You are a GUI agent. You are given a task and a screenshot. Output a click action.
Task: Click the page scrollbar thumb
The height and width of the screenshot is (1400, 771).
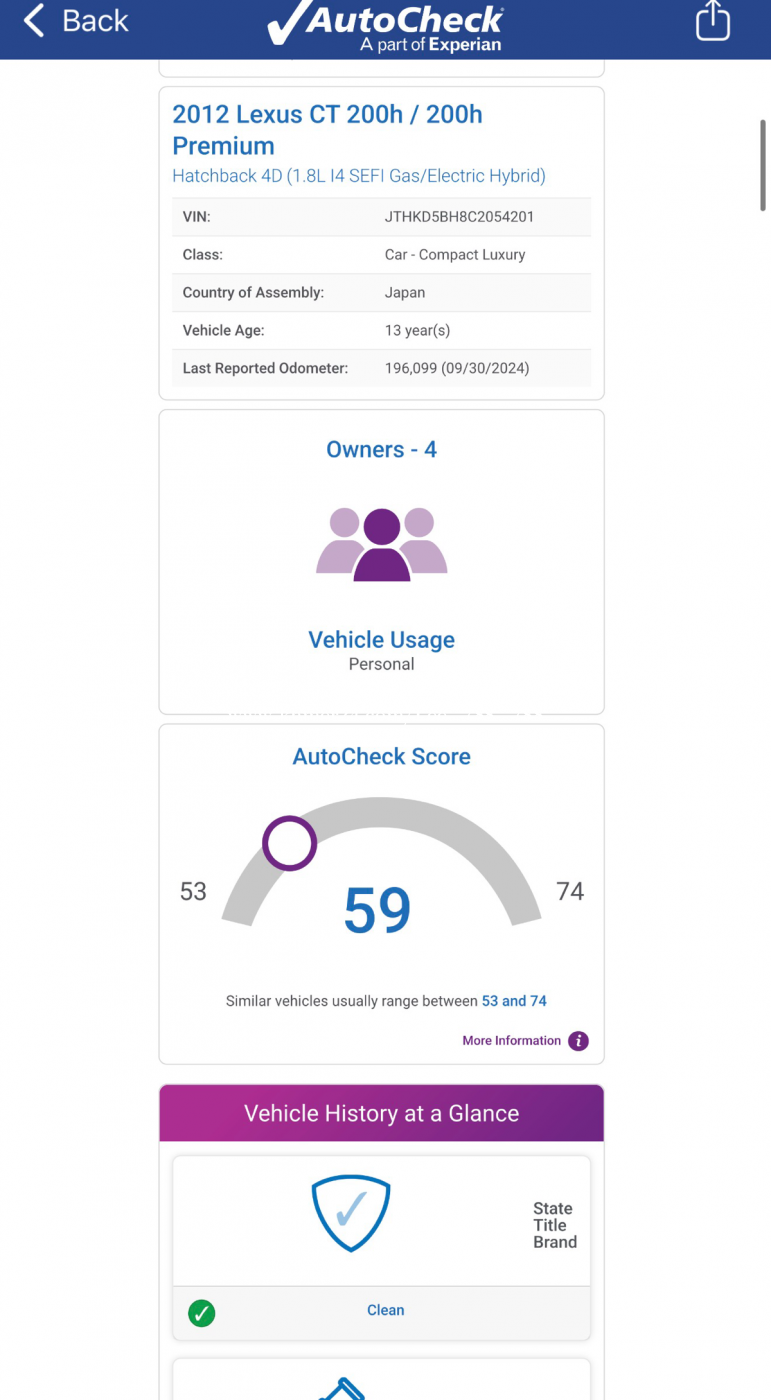click(763, 165)
